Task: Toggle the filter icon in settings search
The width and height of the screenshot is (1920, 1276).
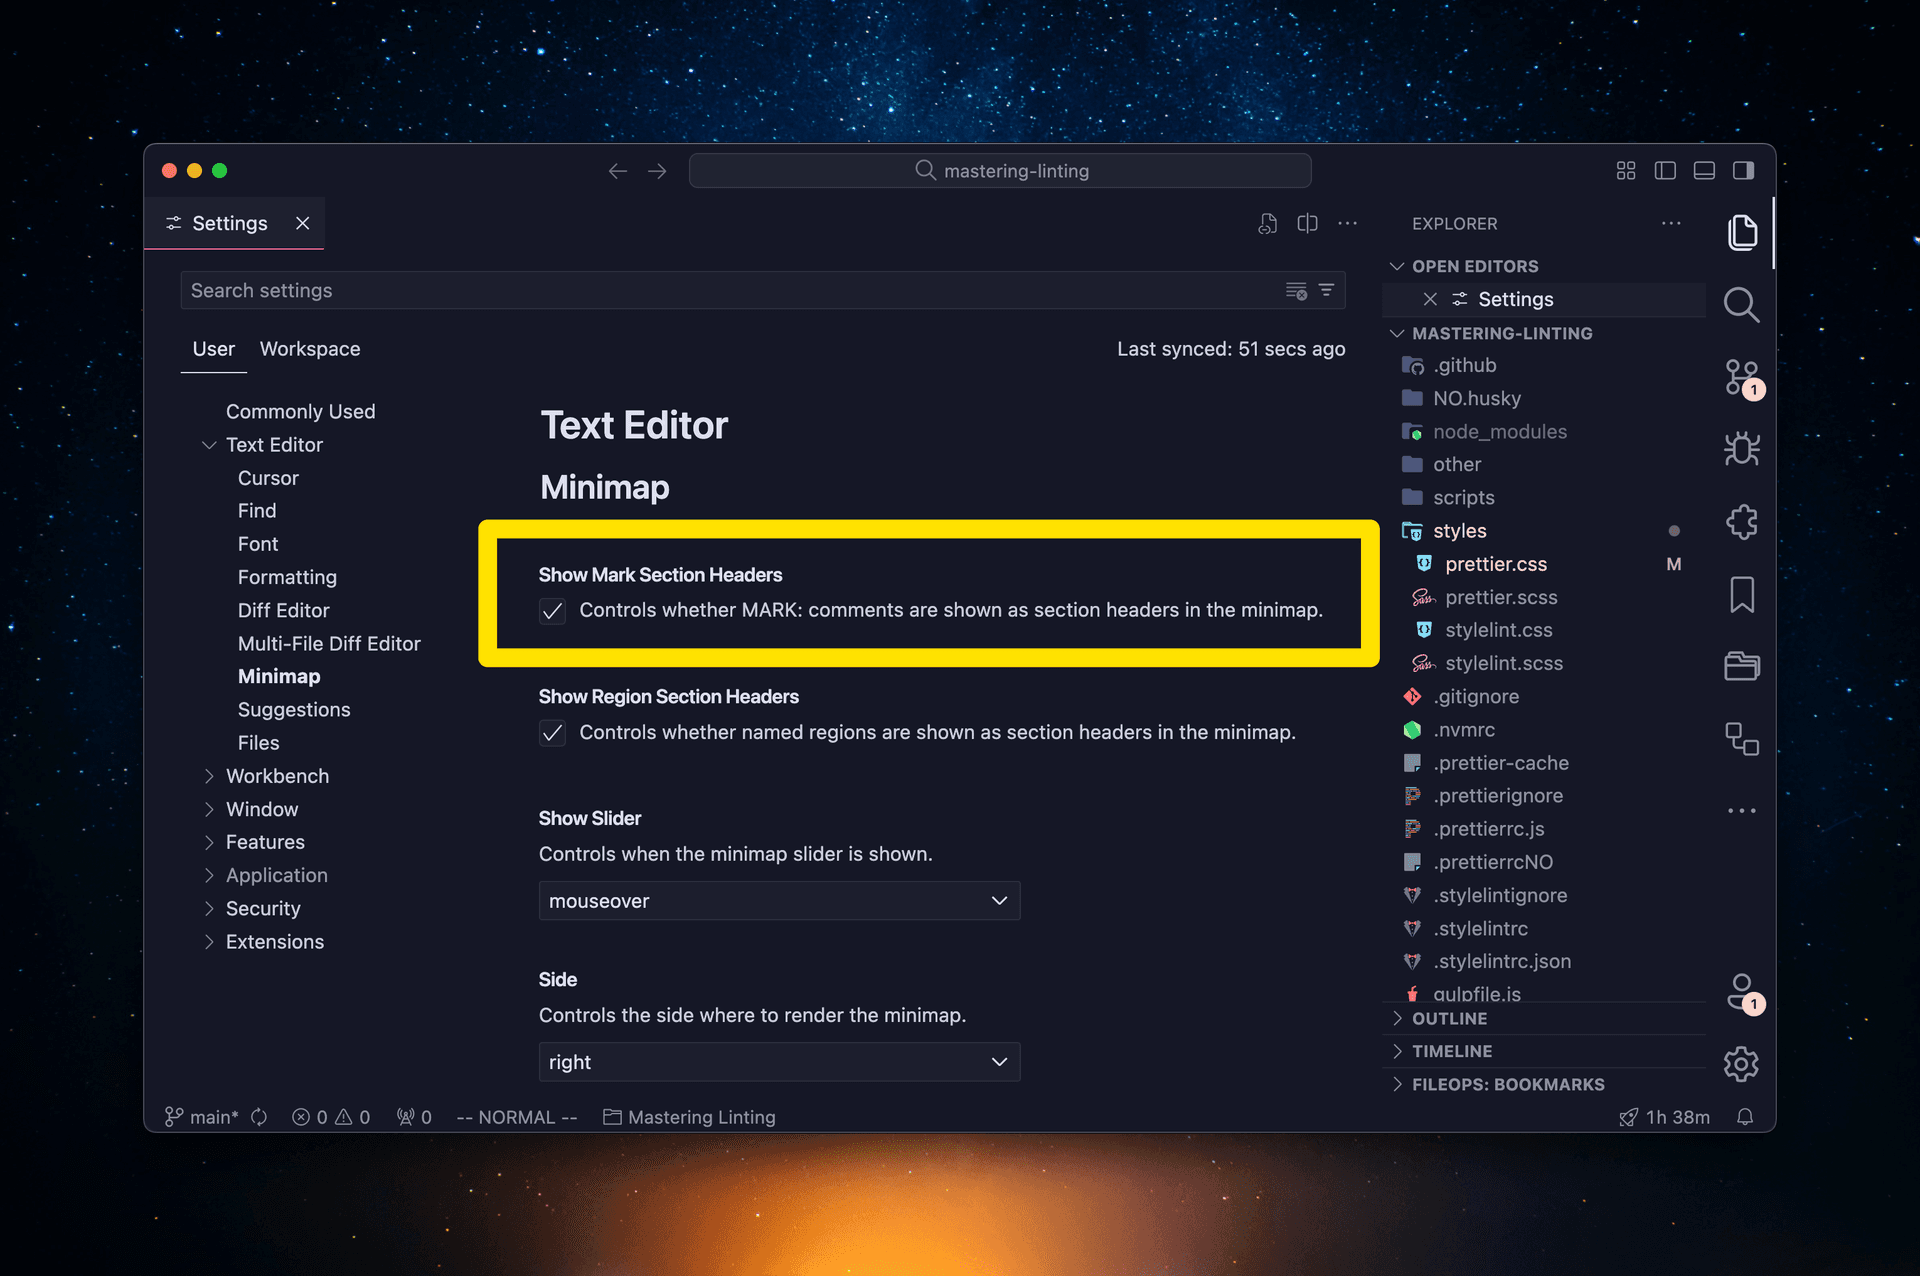Action: 1325,290
